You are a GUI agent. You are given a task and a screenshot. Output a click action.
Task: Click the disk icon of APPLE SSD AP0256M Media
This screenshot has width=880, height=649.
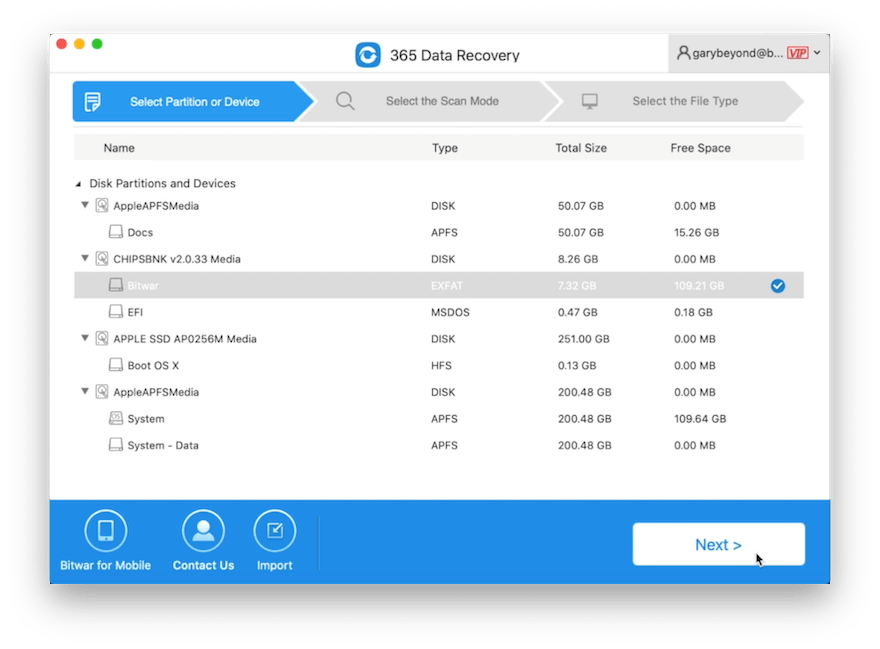click(102, 338)
